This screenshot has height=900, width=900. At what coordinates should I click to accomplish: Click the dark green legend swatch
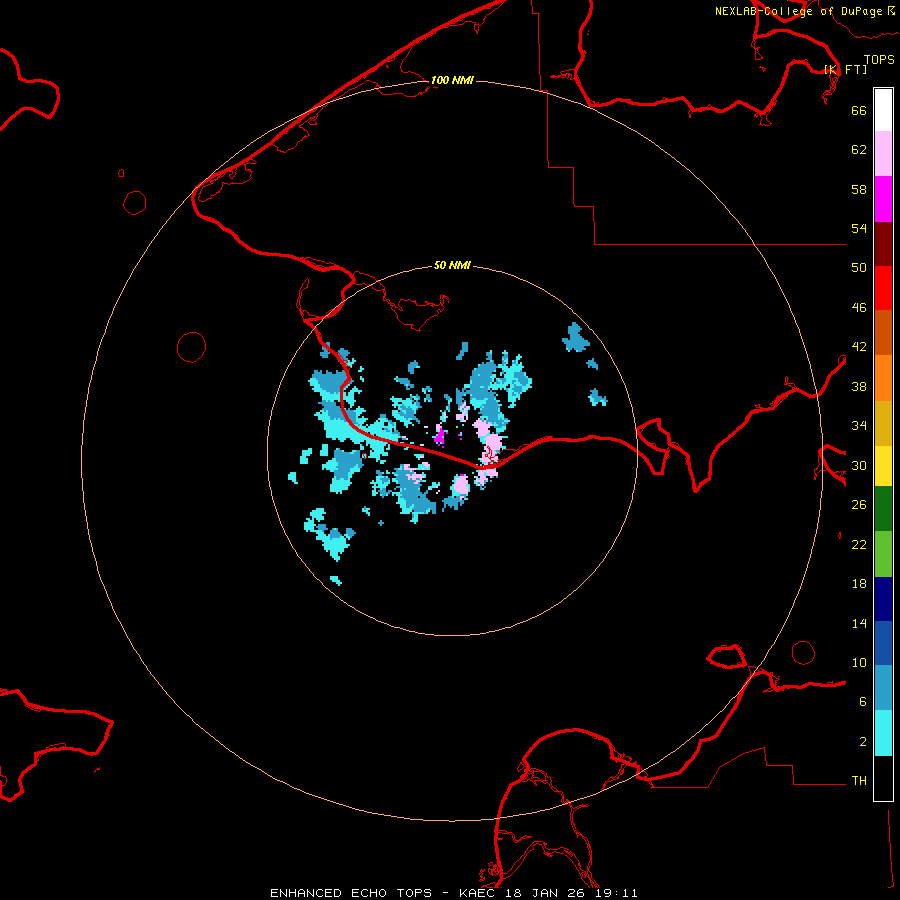coord(883,509)
